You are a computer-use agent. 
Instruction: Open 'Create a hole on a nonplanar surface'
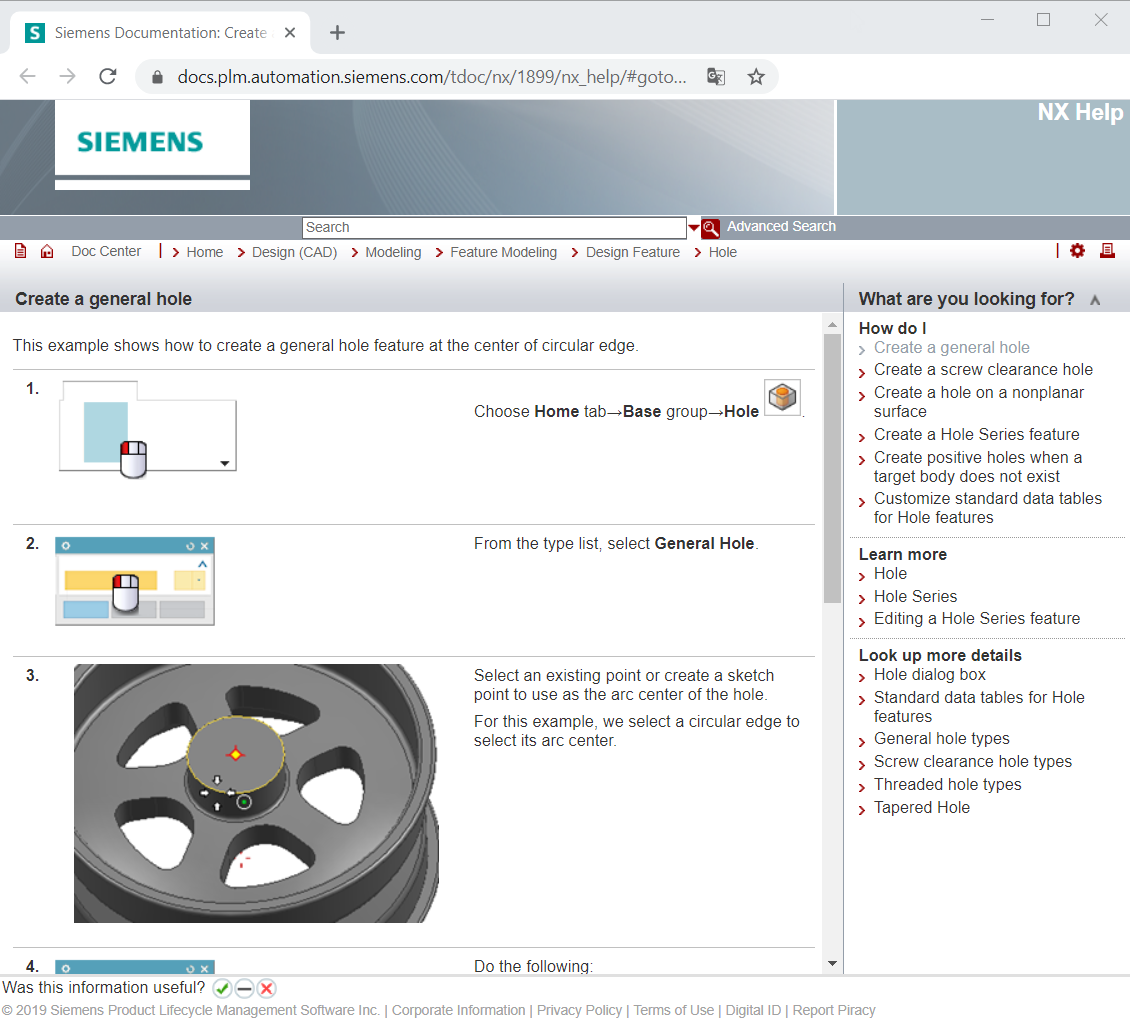click(979, 402)
